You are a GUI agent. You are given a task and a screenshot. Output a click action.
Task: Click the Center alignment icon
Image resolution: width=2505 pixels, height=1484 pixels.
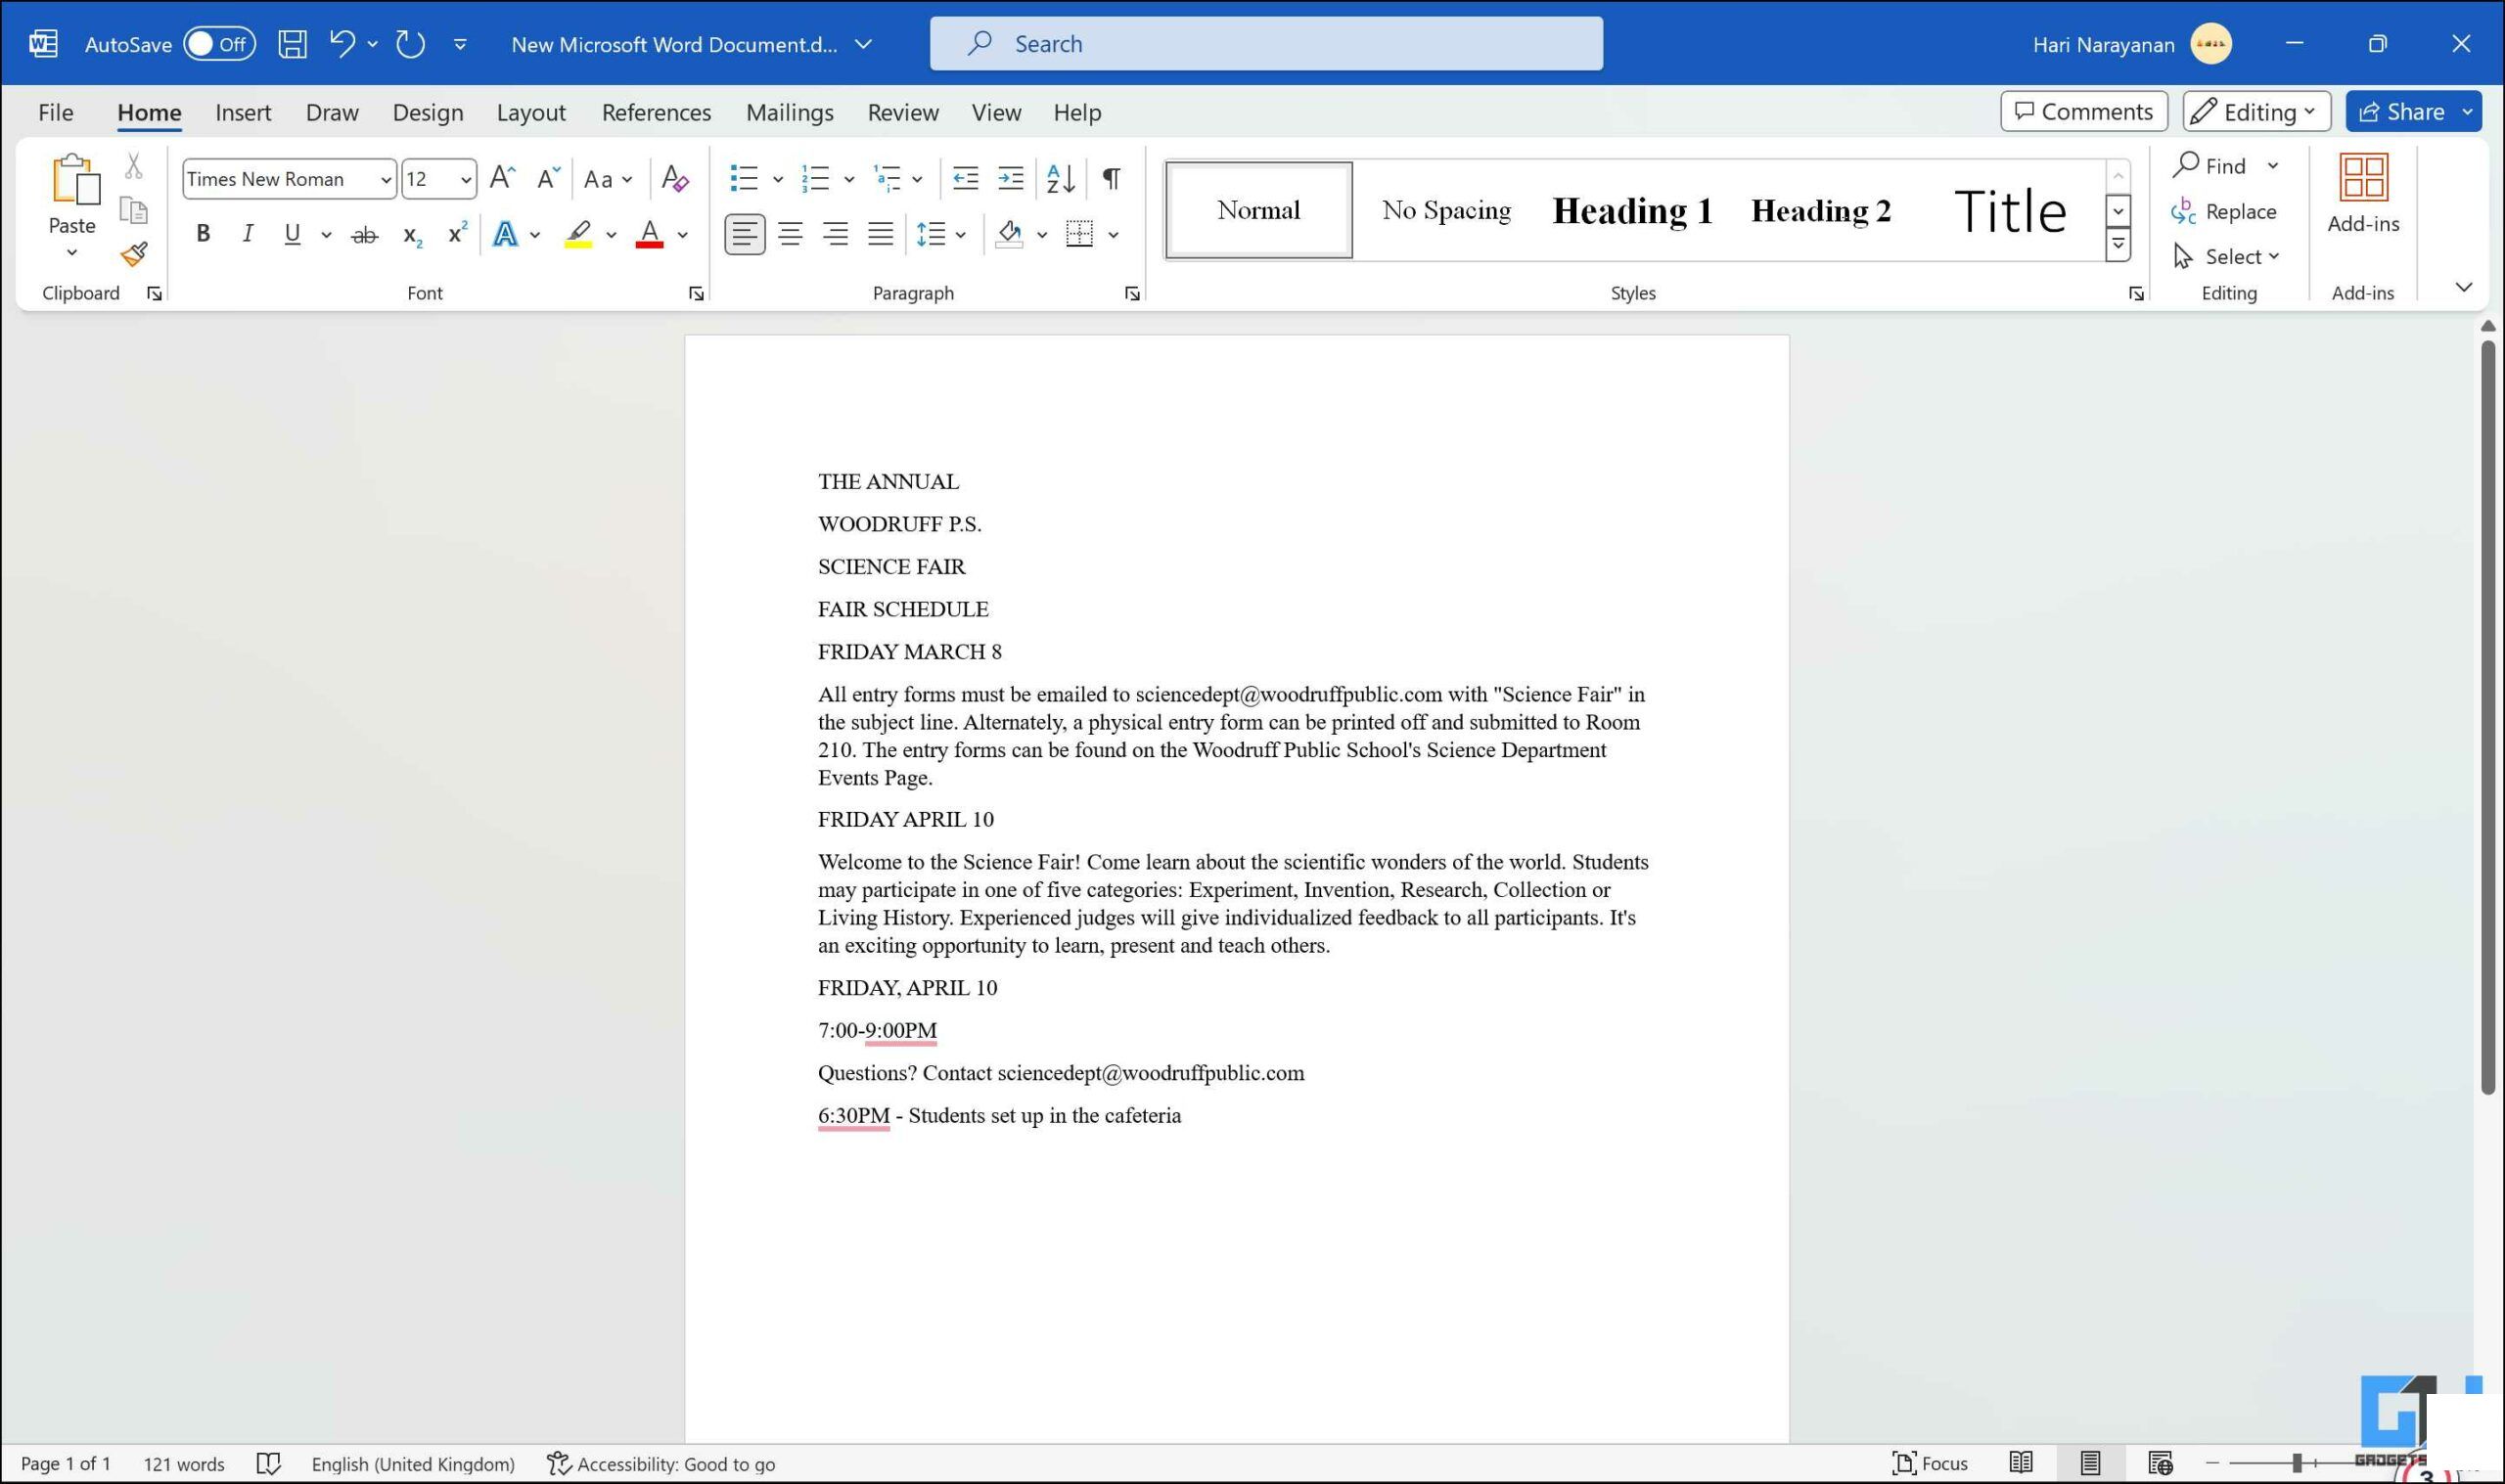(792, 233)
